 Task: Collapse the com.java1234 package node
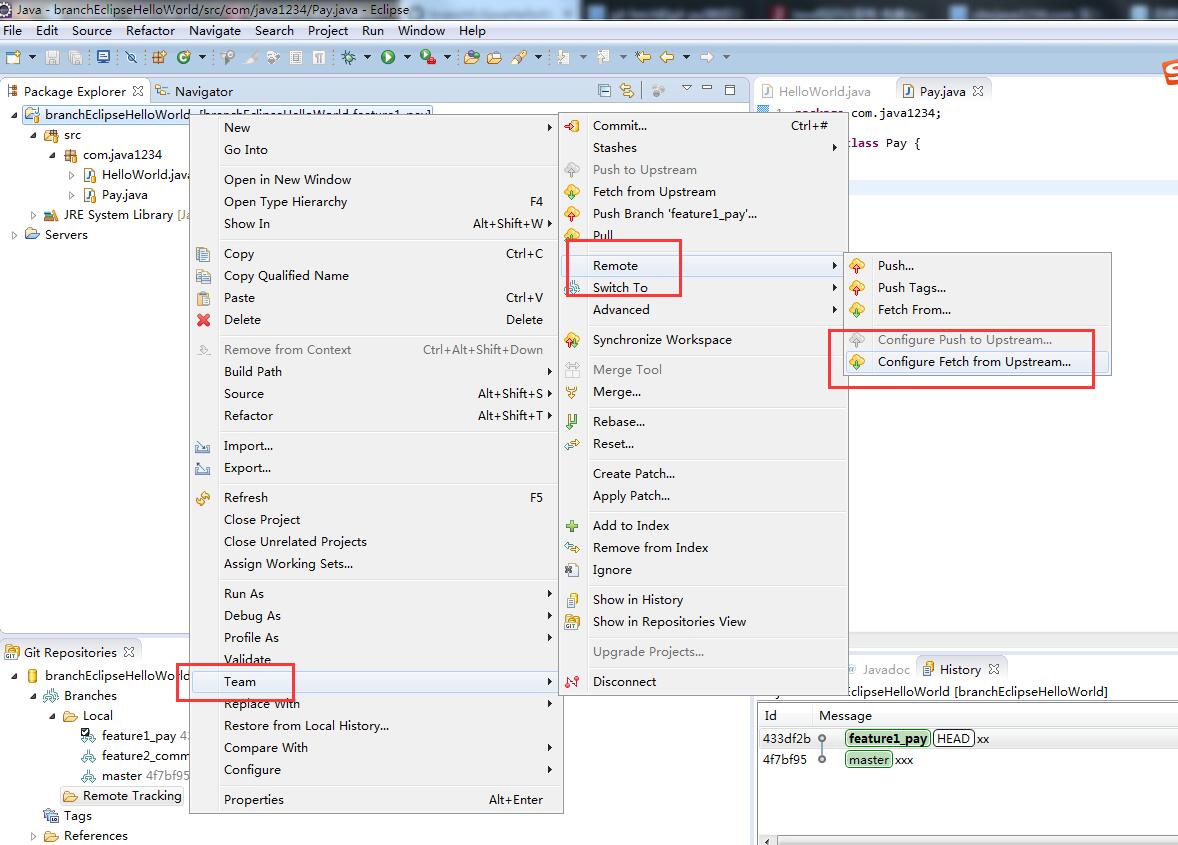click(x=52, y=155)
